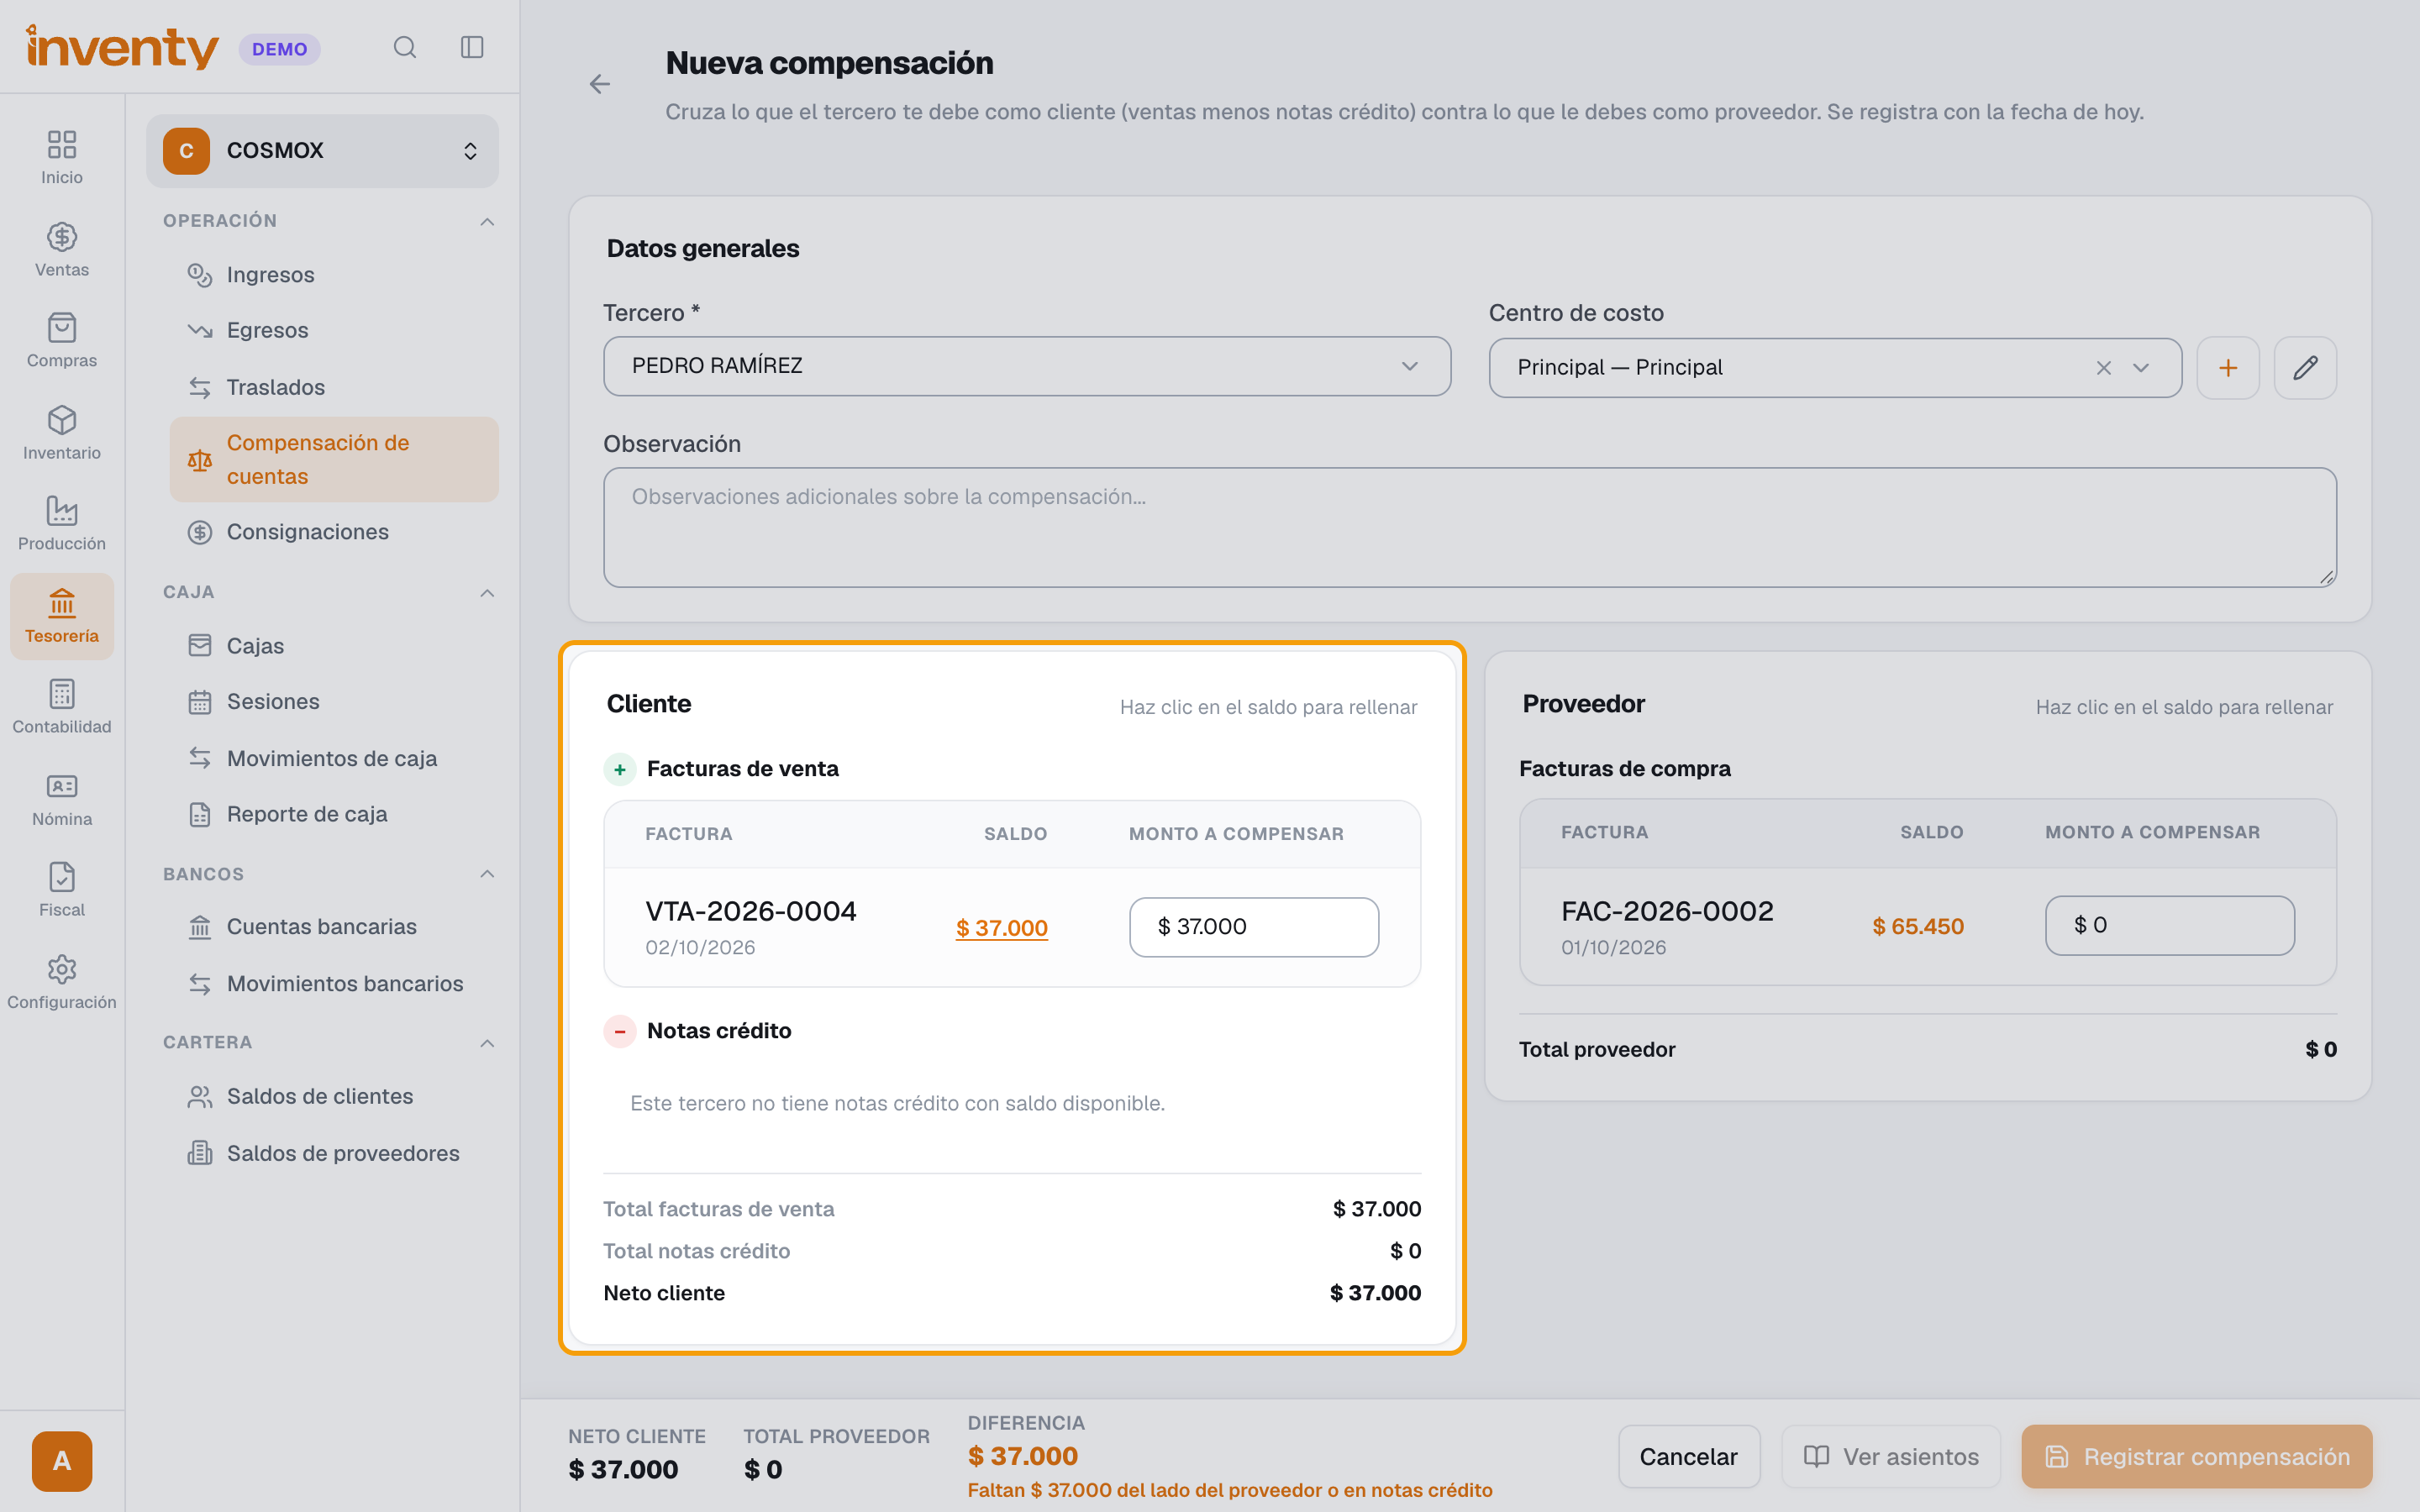
Task: Open the Configuración module
Action: (62, 982)
